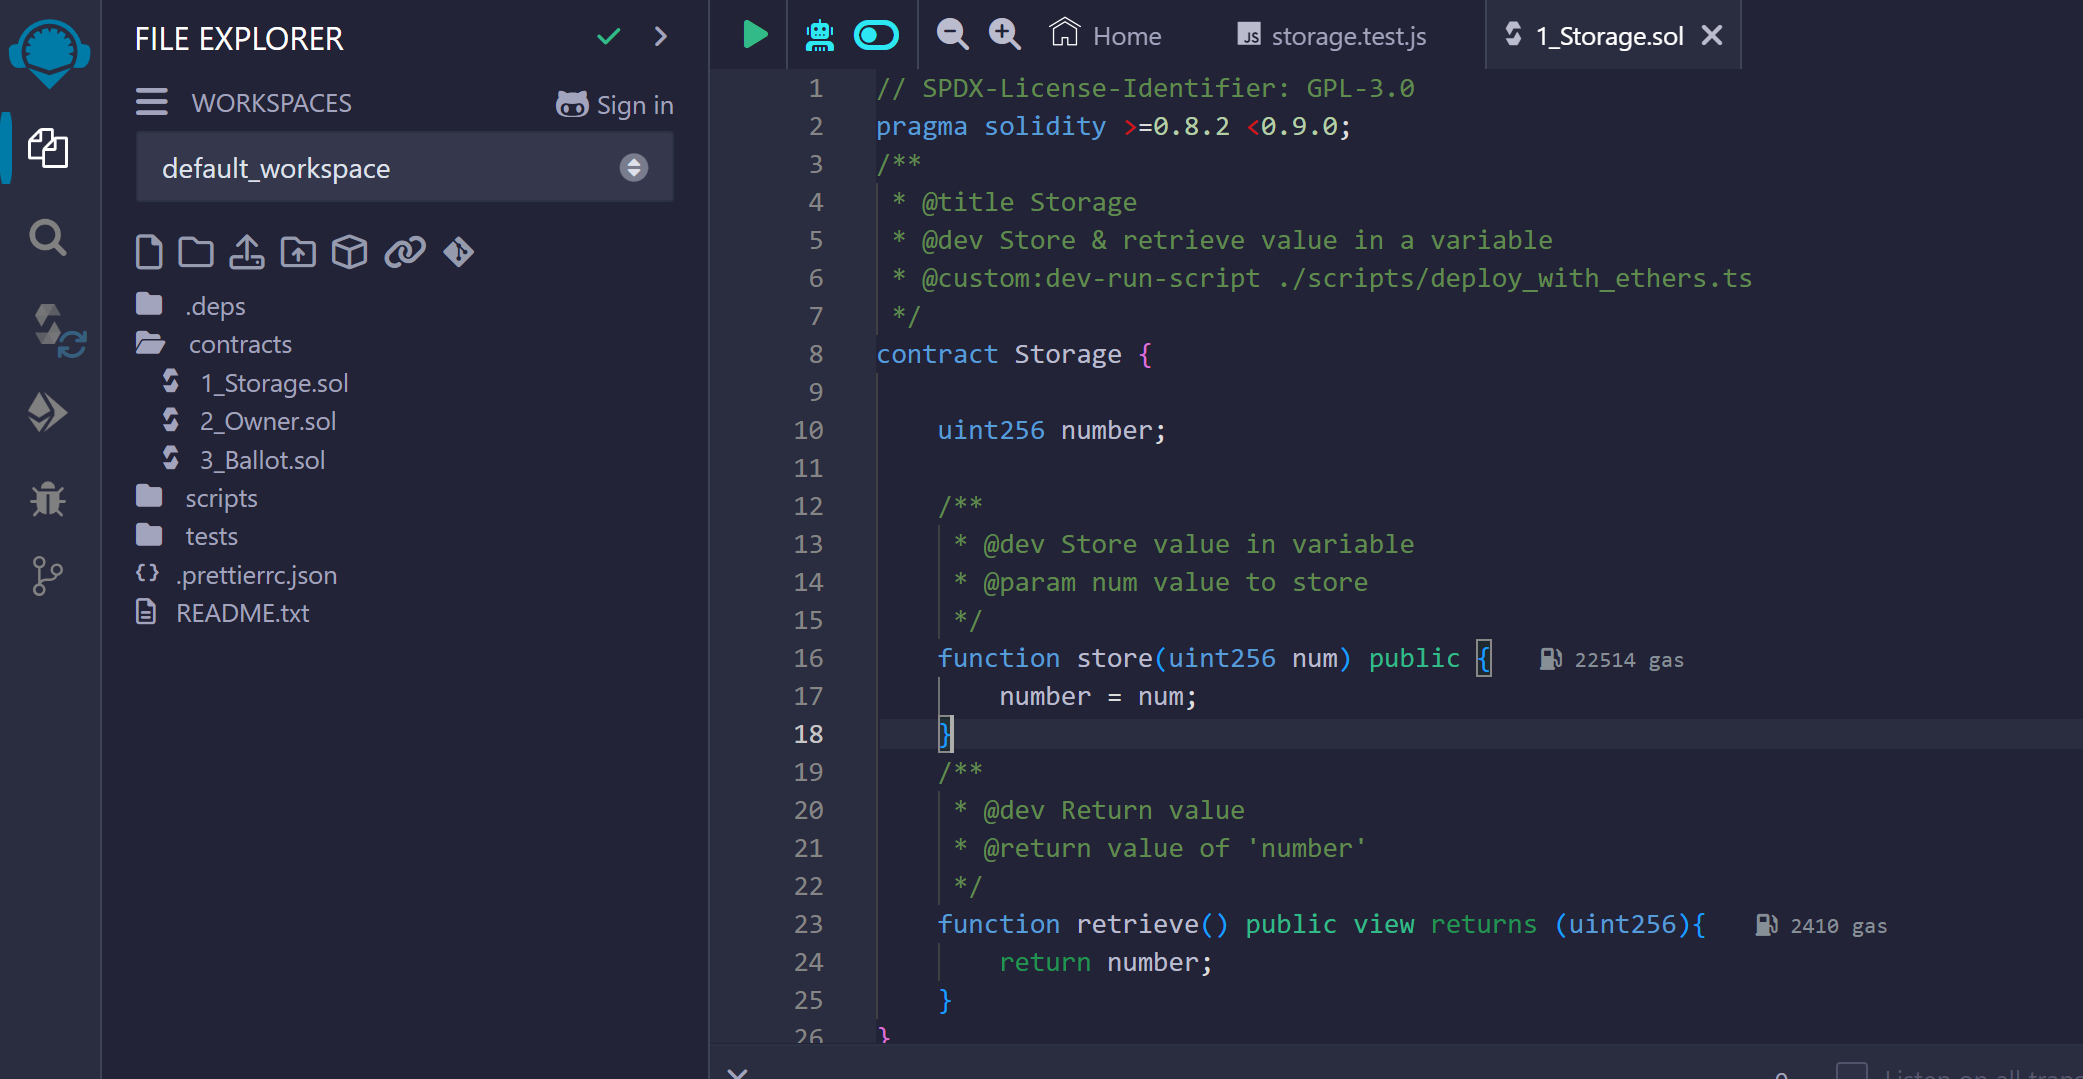This screenshot has height=1079, width=2083.
Task: Click the zoom out magnifier icon
Action: tap(952, 35)
